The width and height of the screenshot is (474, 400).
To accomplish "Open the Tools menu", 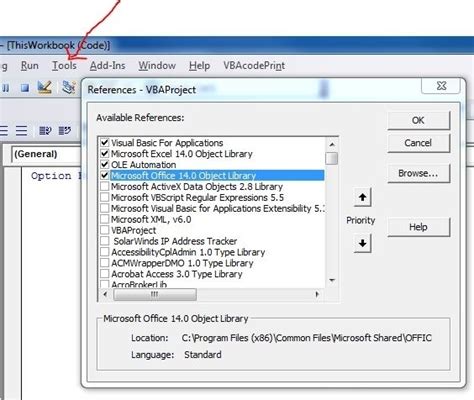I will point(64,65).
